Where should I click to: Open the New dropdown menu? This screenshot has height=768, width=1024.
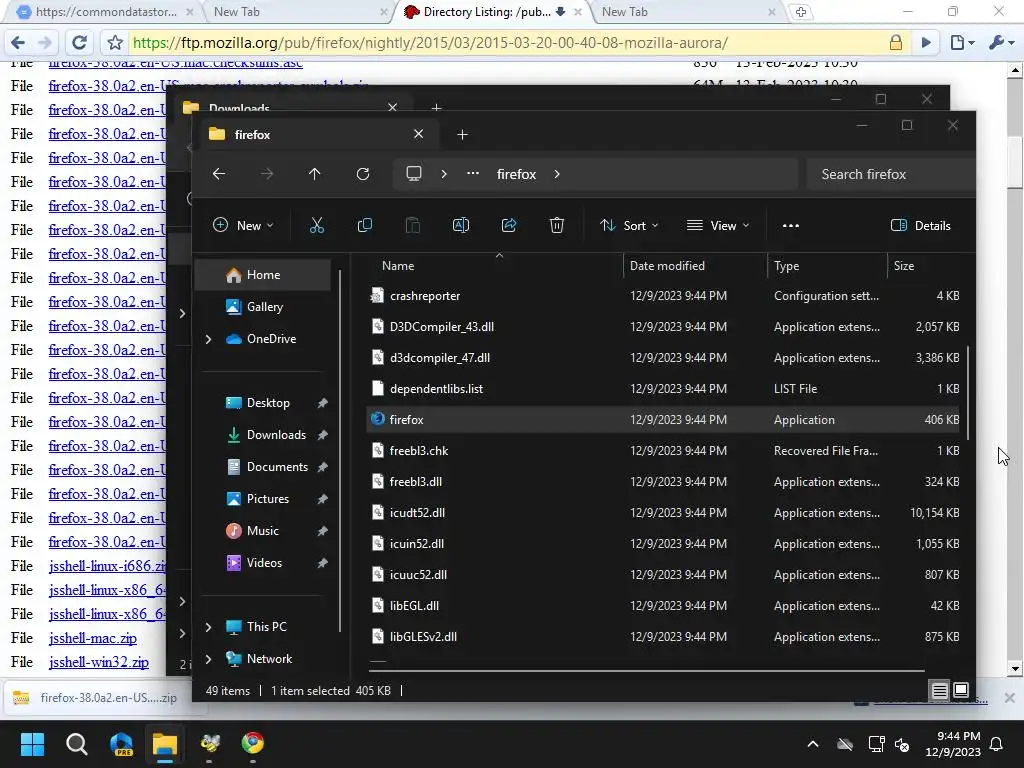point(243,225)
